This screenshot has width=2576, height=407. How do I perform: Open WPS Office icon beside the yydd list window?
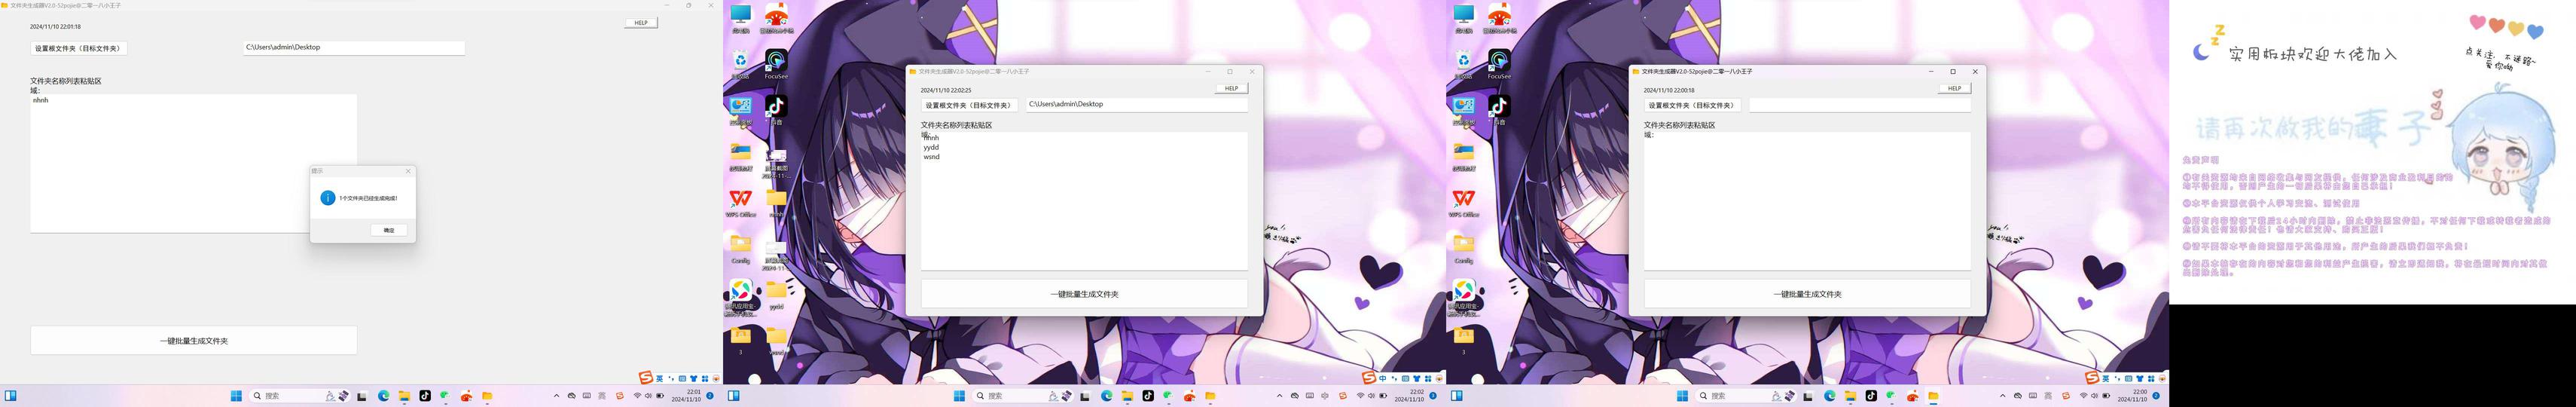pos(740,200)
